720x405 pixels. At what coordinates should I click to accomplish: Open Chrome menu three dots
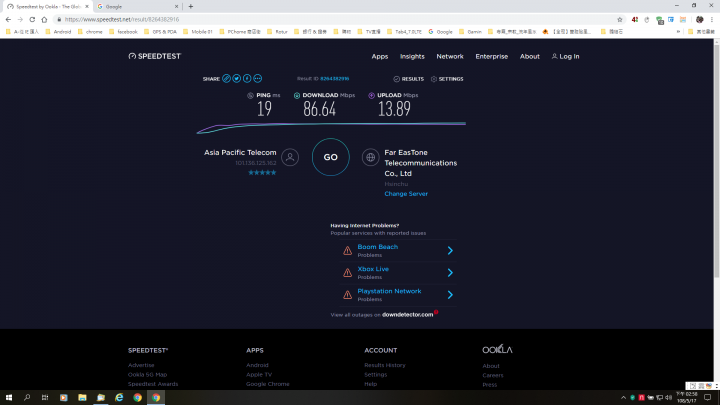712,19
